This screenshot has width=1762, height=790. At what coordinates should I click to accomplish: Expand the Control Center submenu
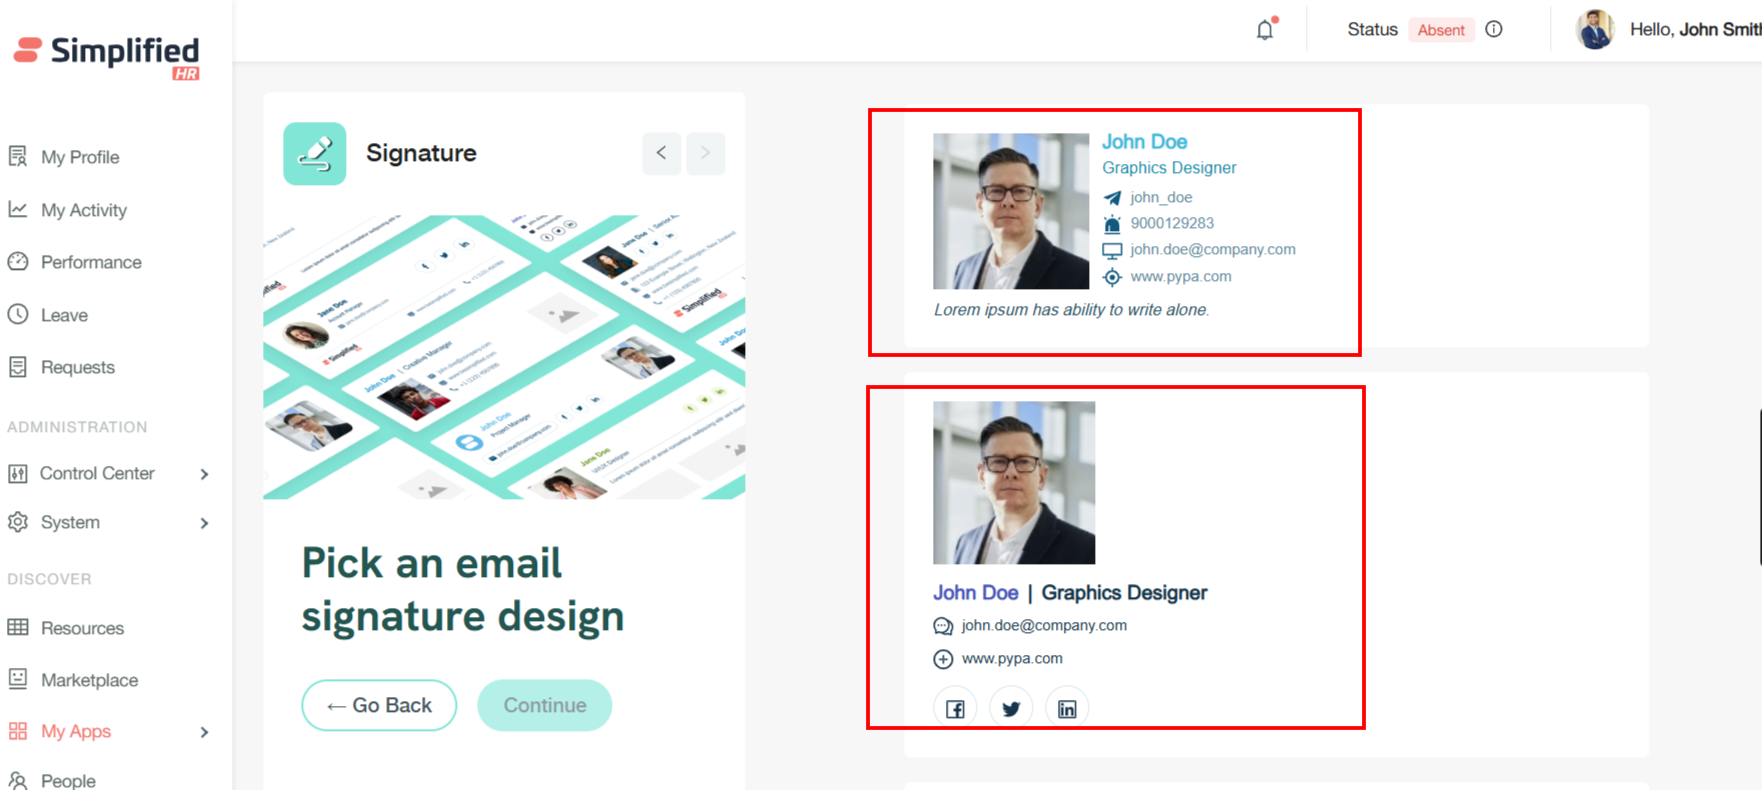204,474
